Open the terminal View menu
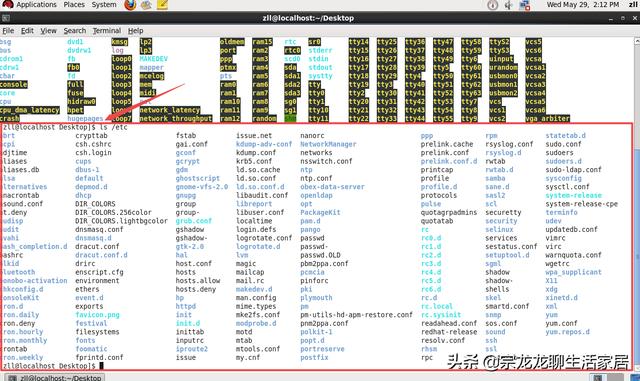This screenshot has width=640, height=381. pos(48,31)
